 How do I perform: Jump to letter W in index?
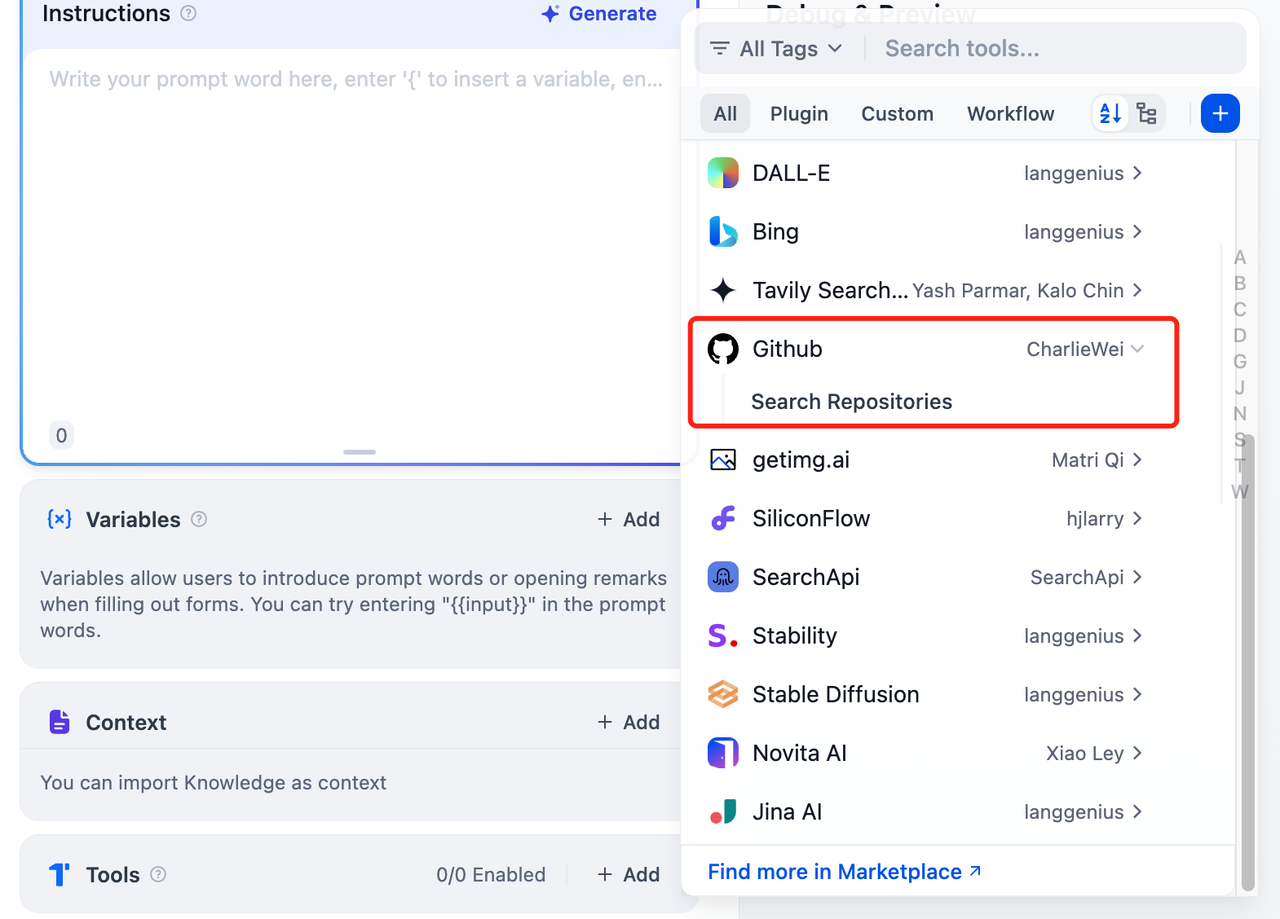point(1240,492)
